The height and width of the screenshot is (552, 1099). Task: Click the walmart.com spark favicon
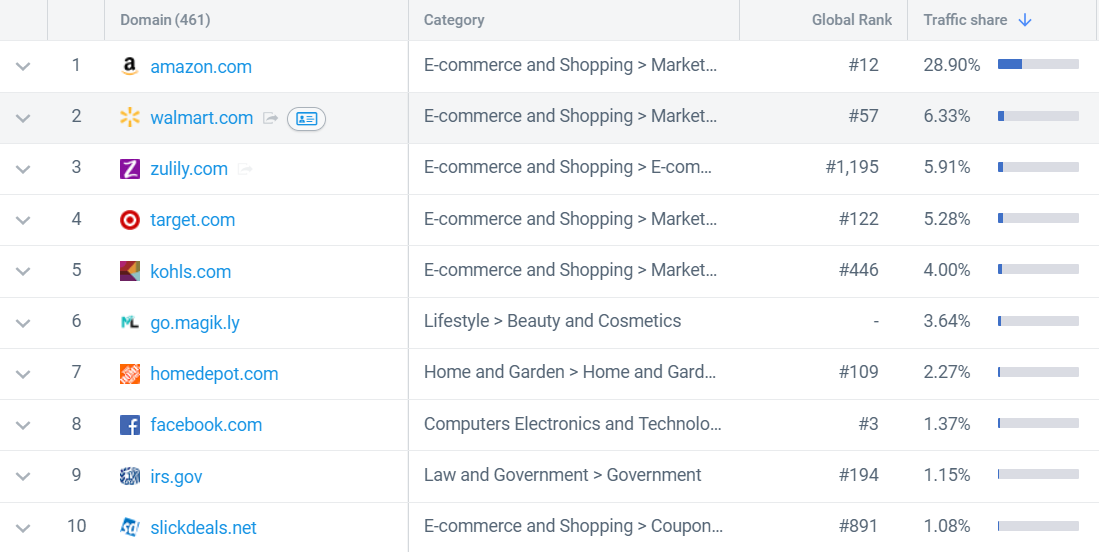(x=130, y=118)
